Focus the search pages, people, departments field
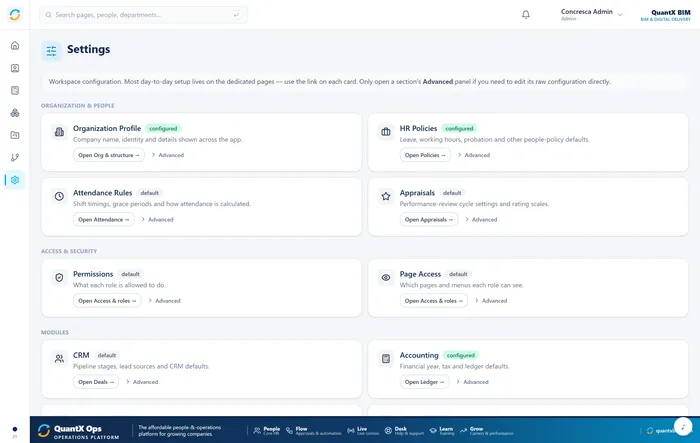 pos(143,15)
